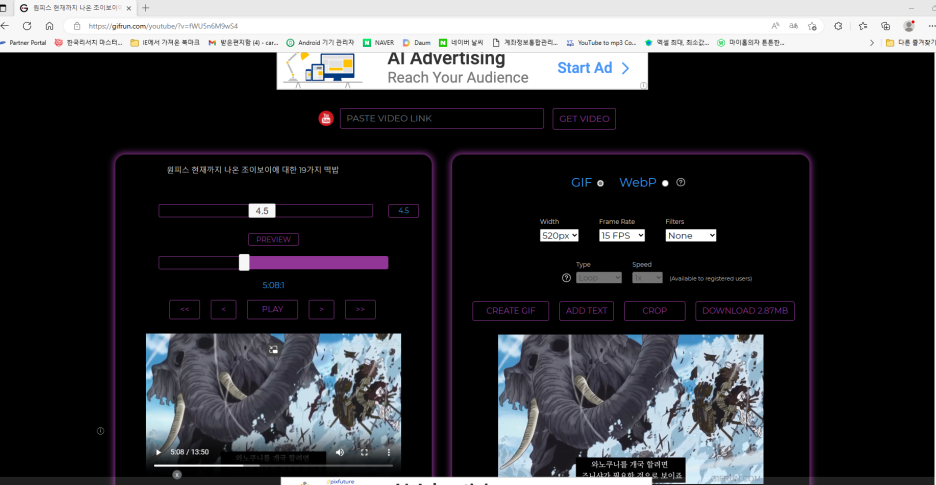This screenshot has width=936, height=485.
Task: Open the Partner Portal bookmark
Action: (x=24, y=43)
